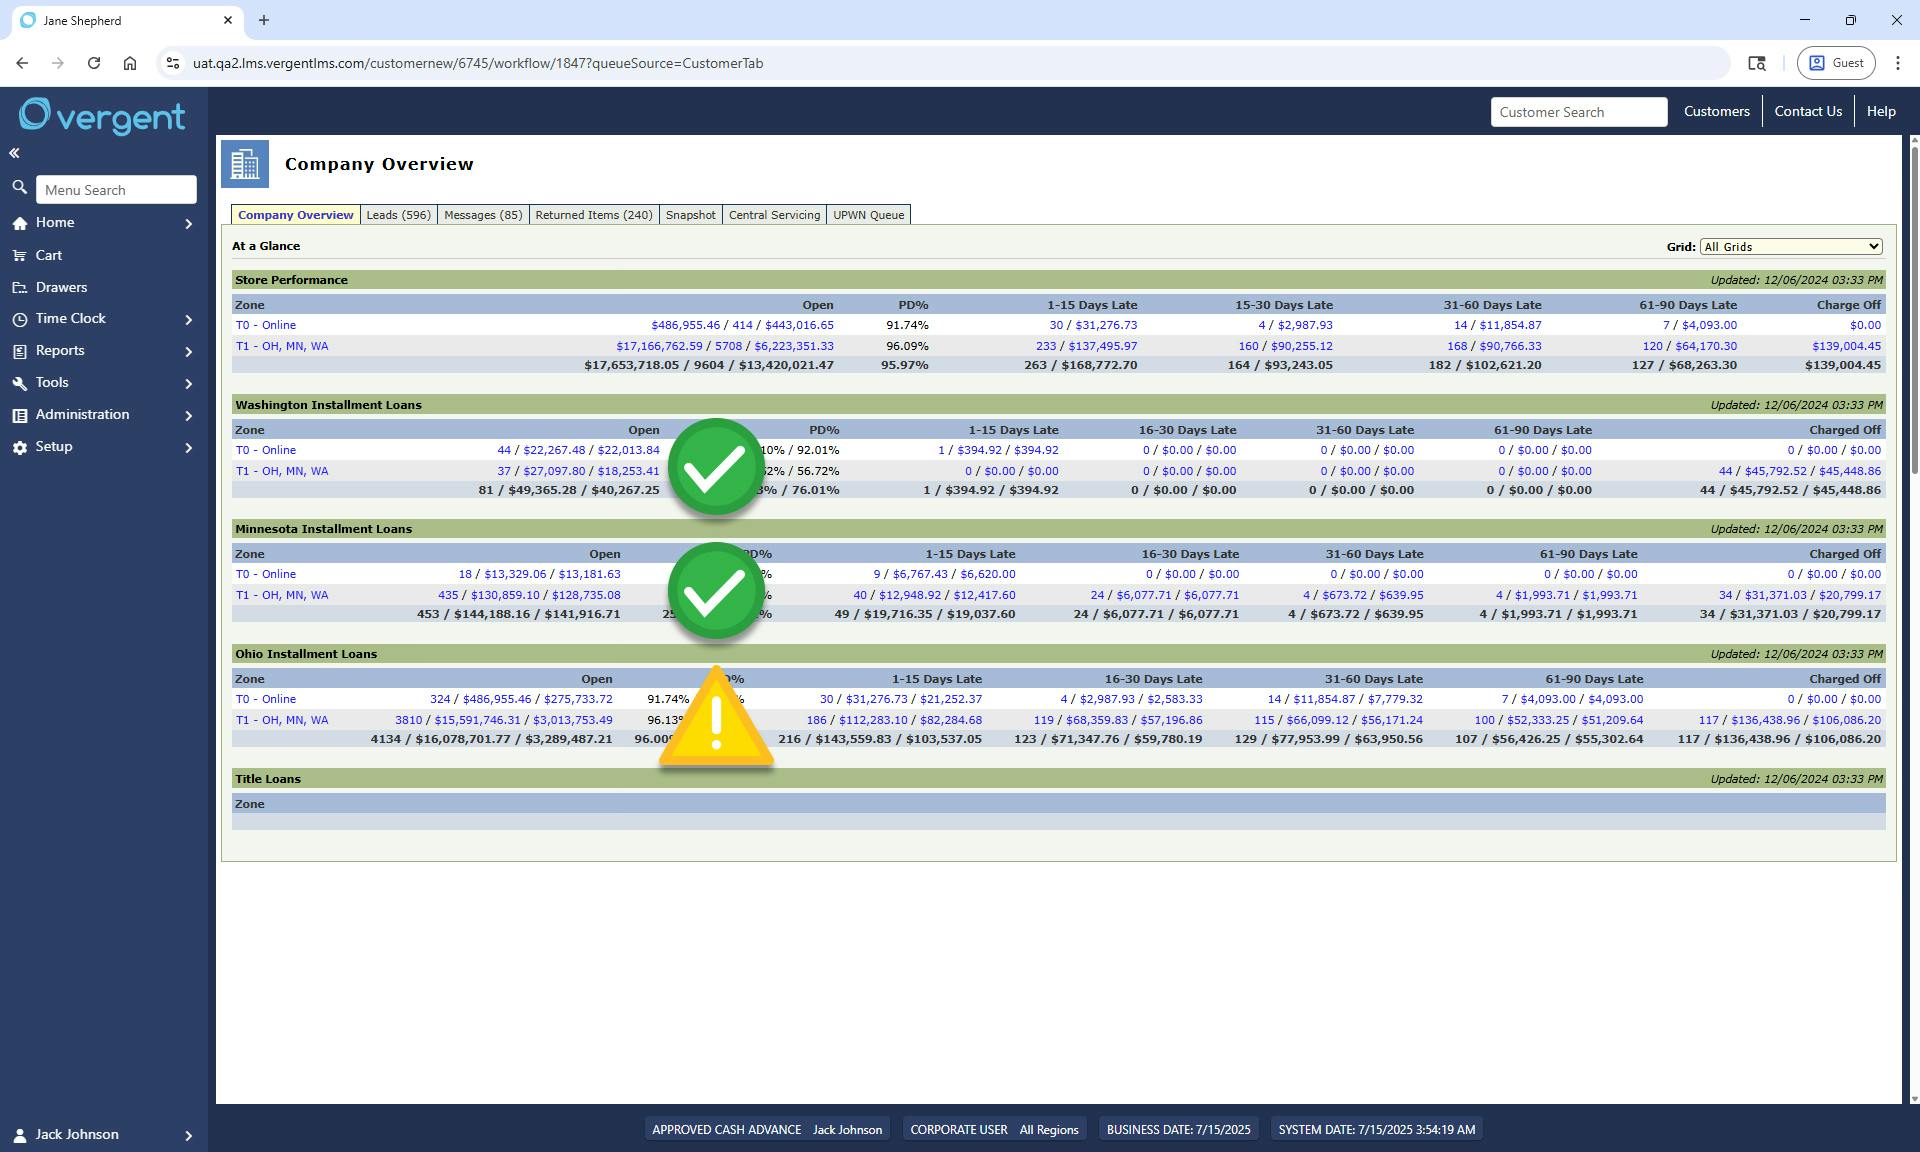The height and width of the screenshot is (1152, 1920).
Task: Expand the Setup submenu arrow
Action: tap(188, 448)
